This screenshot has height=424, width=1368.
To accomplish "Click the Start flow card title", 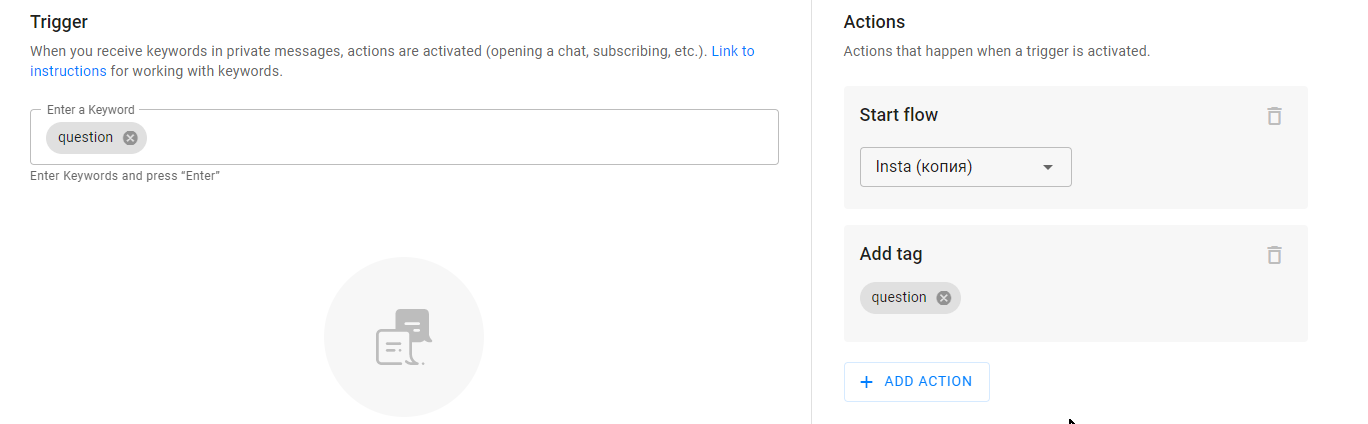I will point(899,115).
